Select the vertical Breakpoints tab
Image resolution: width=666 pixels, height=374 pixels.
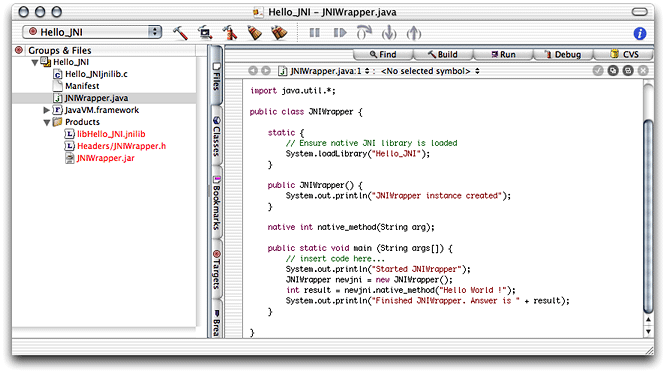(x=216, y=319)
